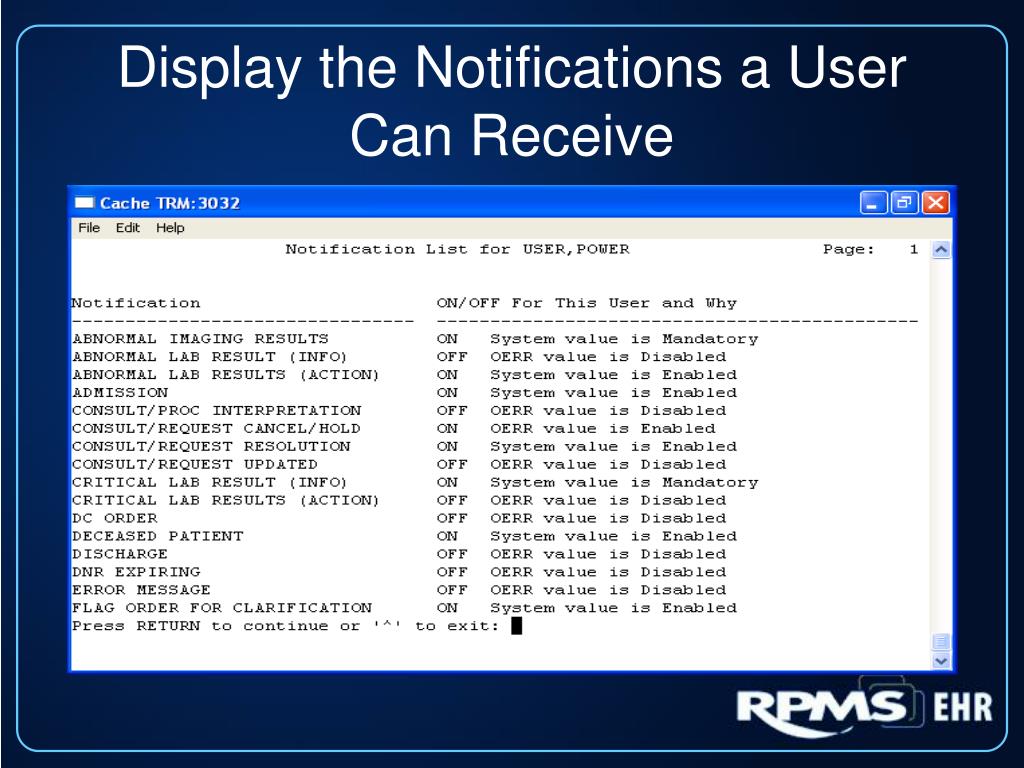
Task: Click the 'Notification' column header
Action: point(136,303)
